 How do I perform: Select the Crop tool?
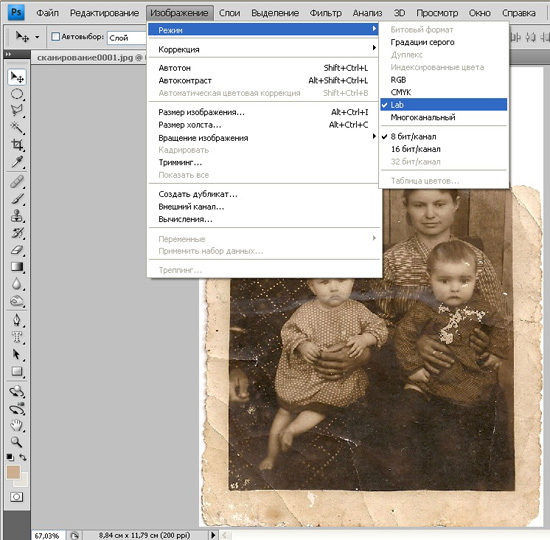17,144
